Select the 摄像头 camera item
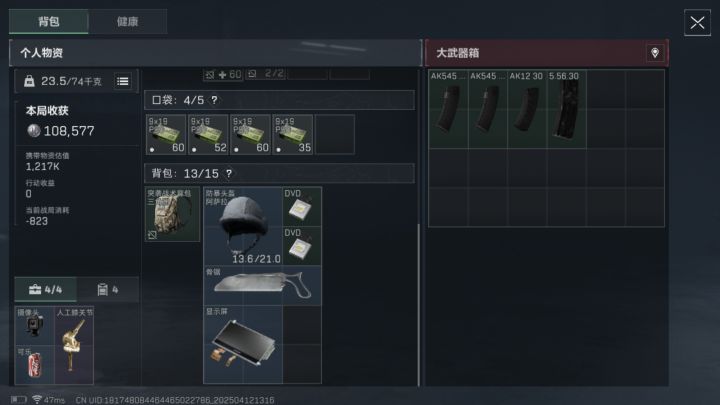720x405 pixels. 34,326
